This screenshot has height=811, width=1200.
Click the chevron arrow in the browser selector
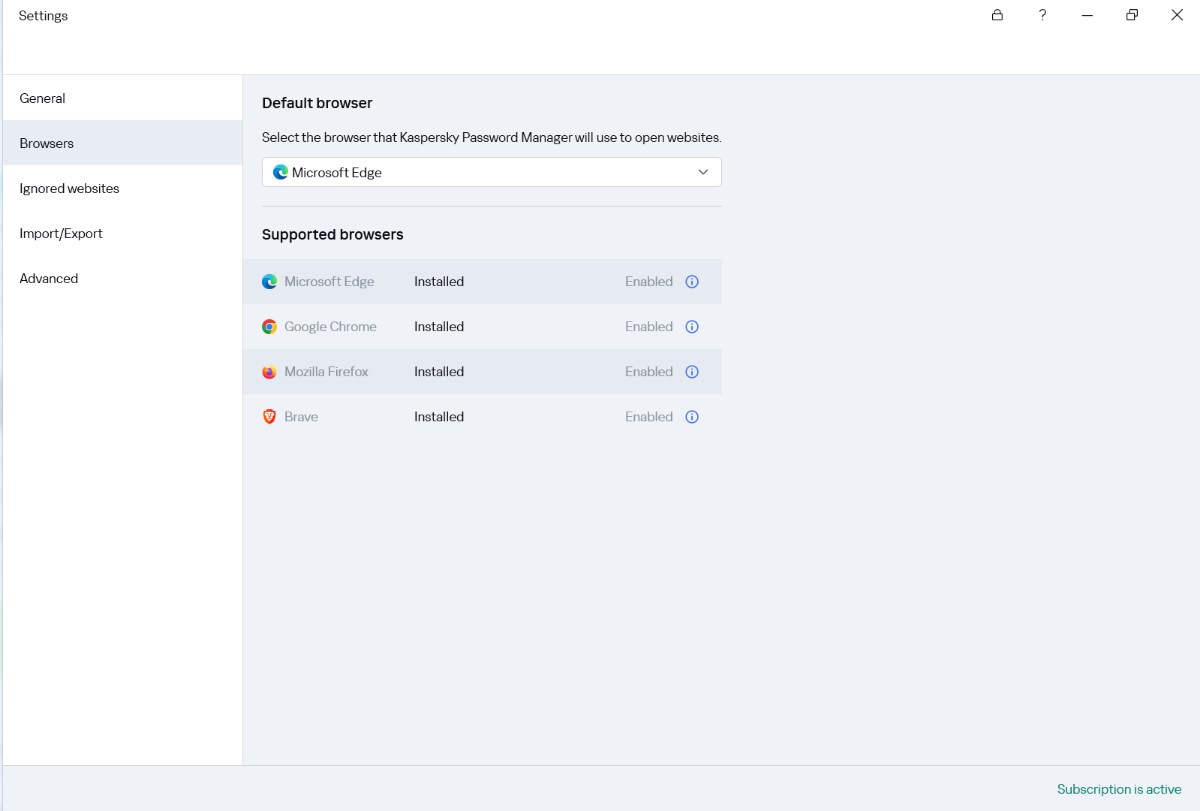coord(703,172)
